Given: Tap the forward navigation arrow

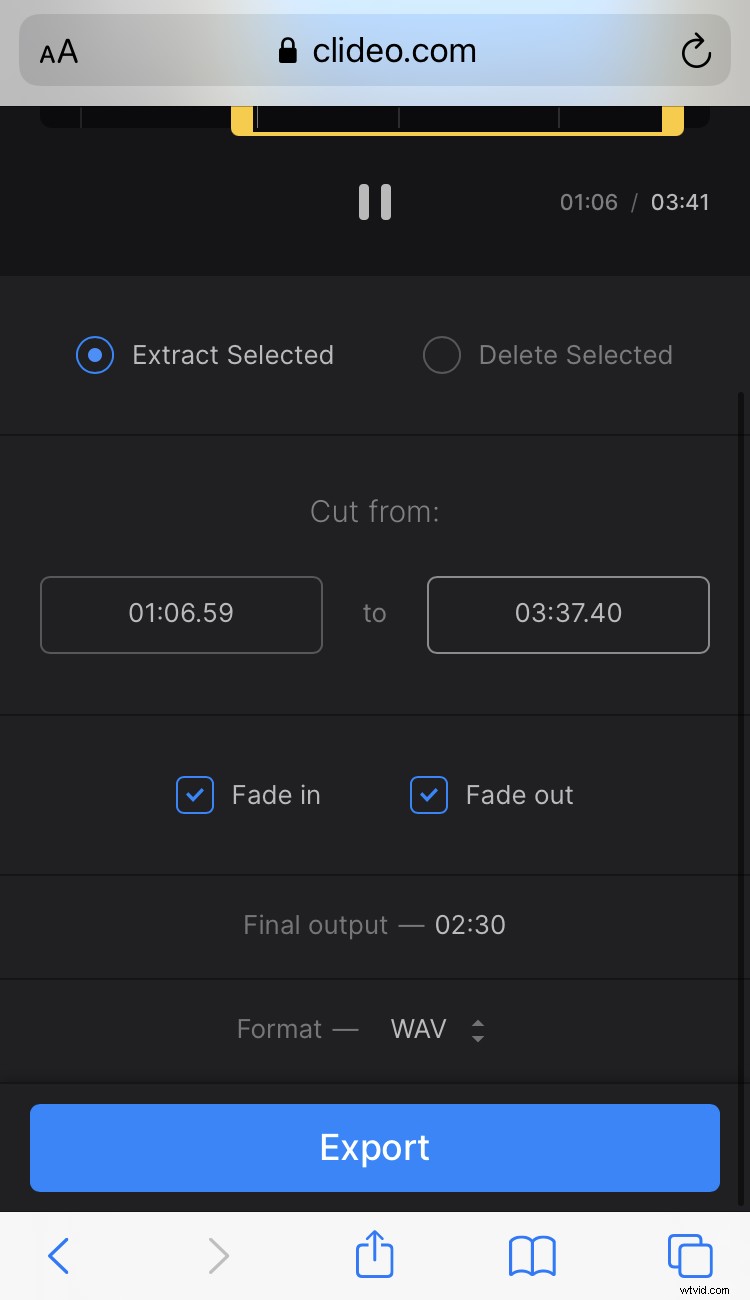Looking at the screenshot, I should pyautogui.click(x=218, y=1255).
